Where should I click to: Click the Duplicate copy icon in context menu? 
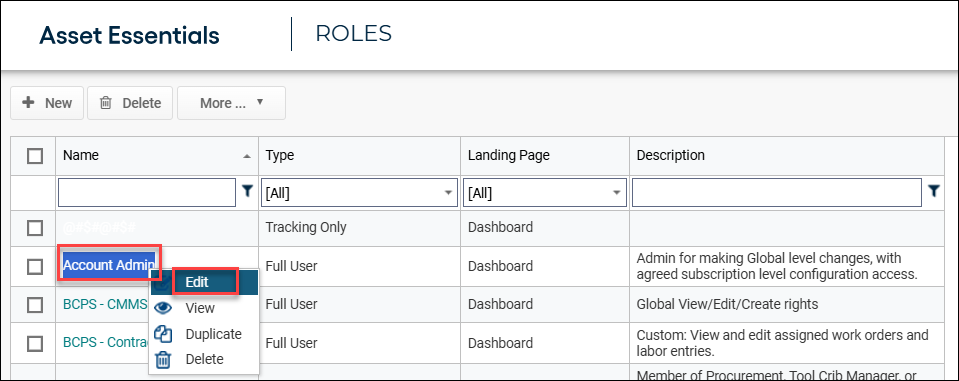(x=163, y=334)
